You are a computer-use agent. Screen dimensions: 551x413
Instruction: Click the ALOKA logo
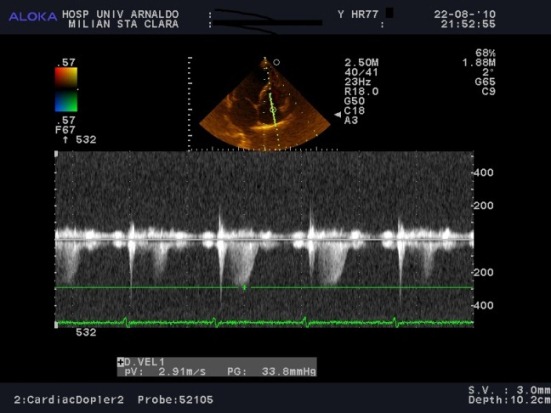pos(33,17)
